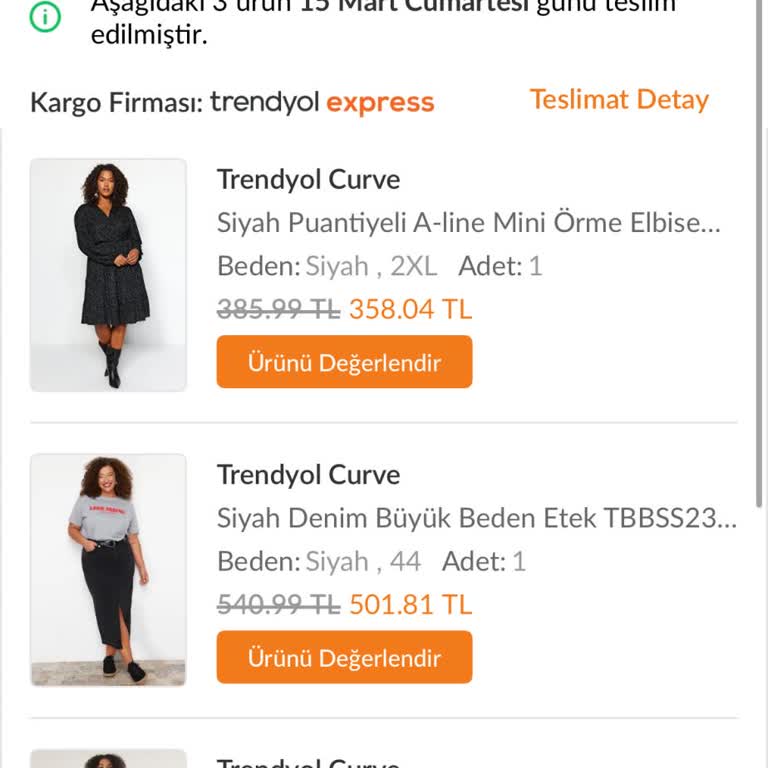
Task: Select the Siyah Denim Büyük Beden Etek title
Action: (476, 518)
